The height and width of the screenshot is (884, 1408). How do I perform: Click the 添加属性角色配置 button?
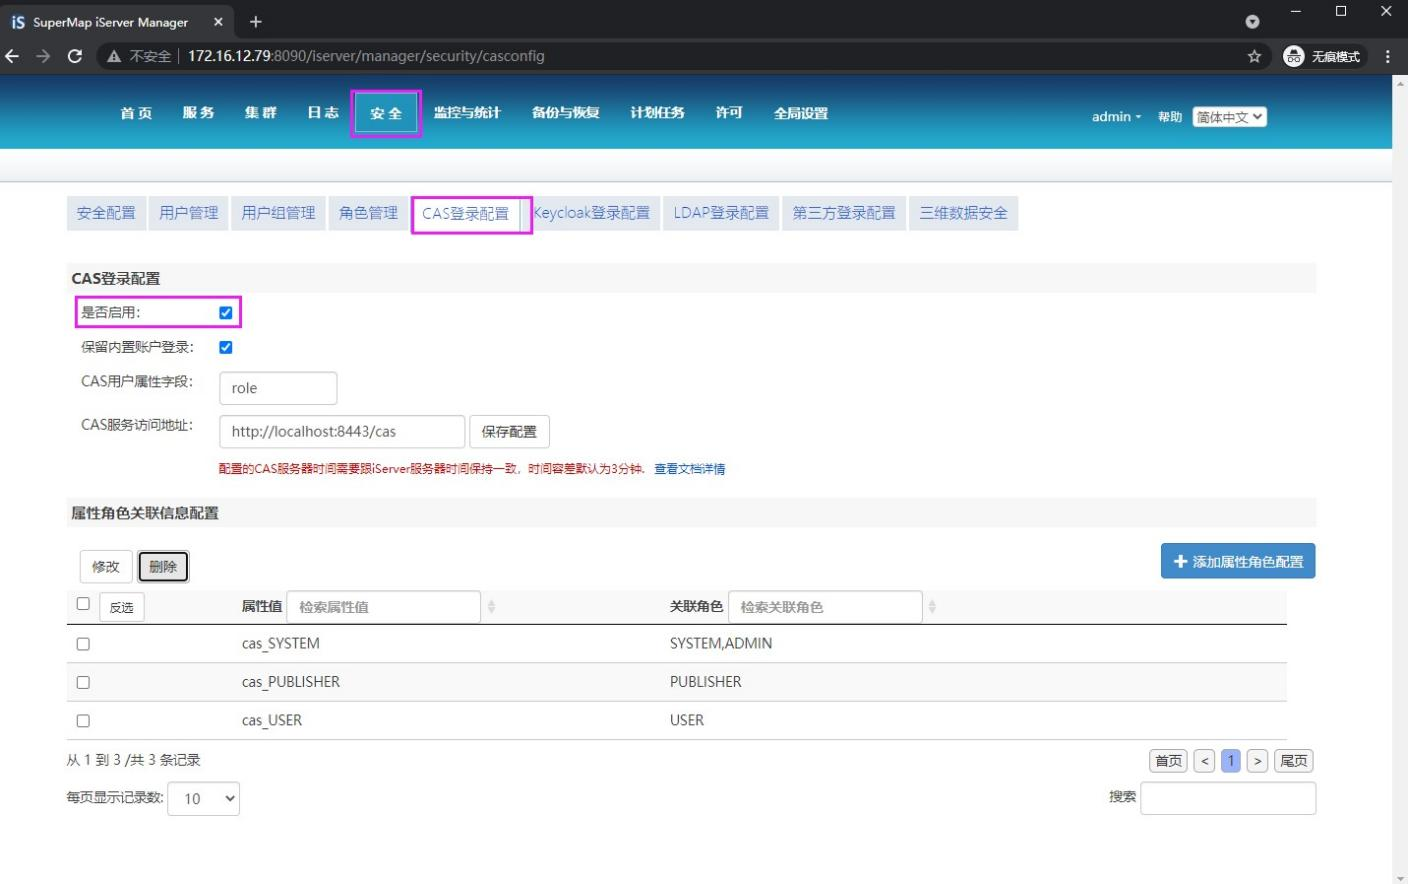[x=1238, y=561]
